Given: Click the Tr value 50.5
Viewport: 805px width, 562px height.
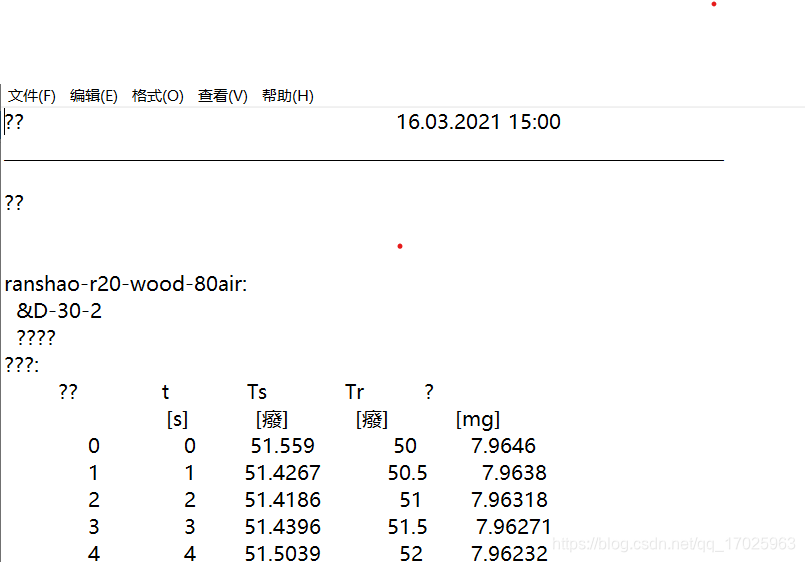Looking at the screenshot, I should coord(407,473).
